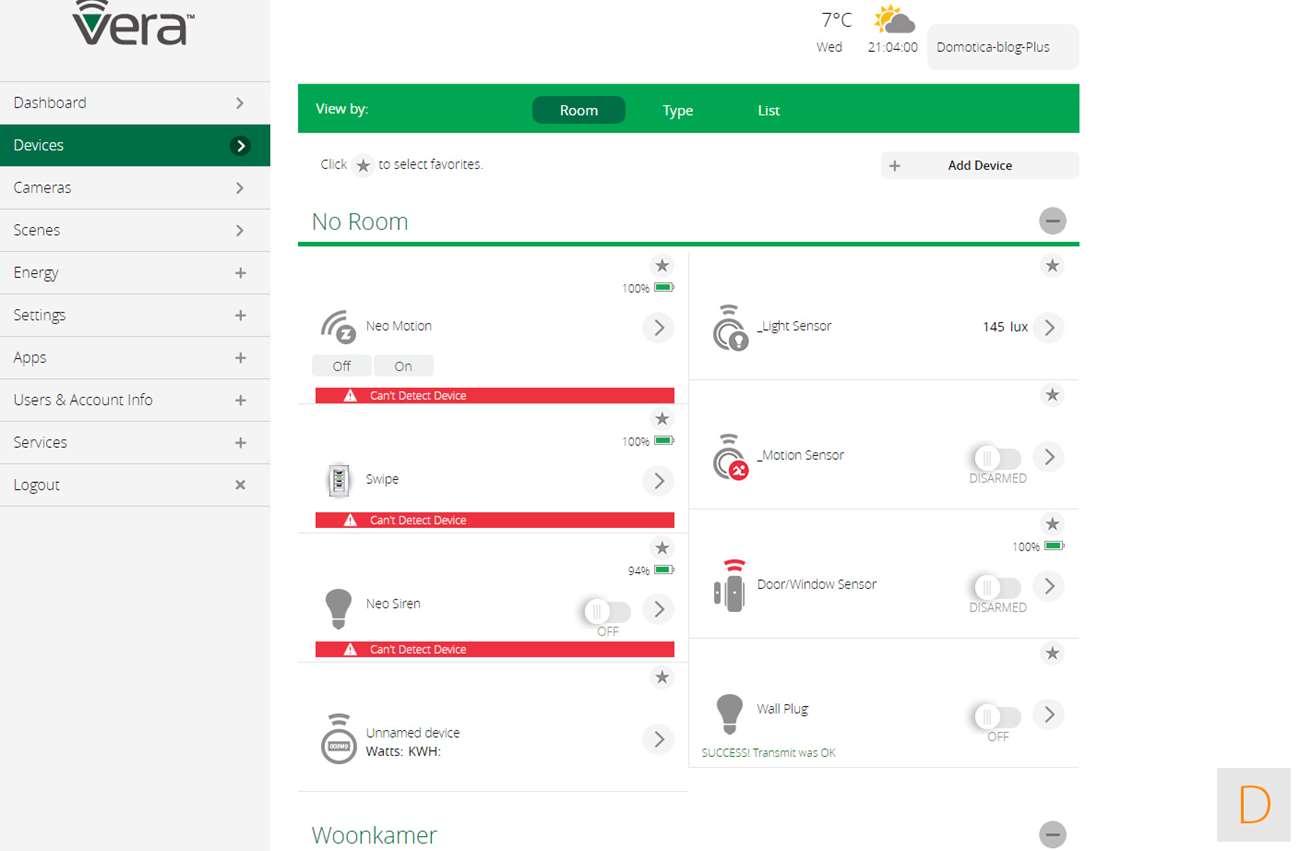Open Scenes from the sidebar
Image resolution: width=1300 pixels, height=851 pixels.
(x=135, y=230)
